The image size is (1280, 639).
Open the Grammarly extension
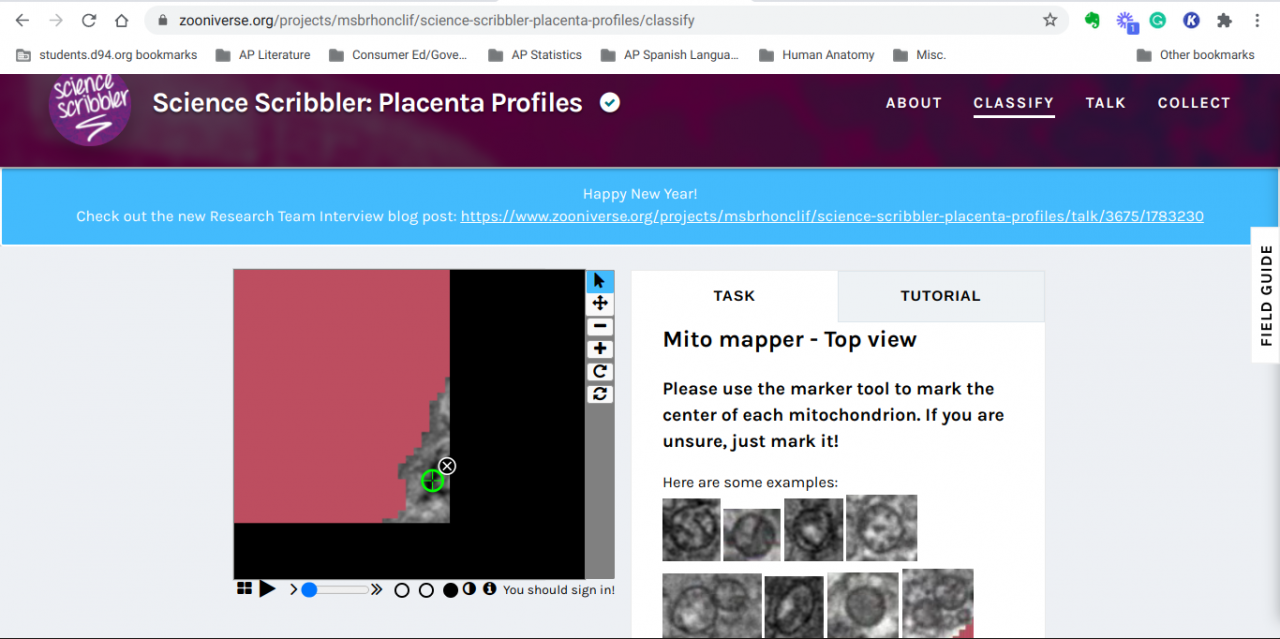pos(1158,20)
